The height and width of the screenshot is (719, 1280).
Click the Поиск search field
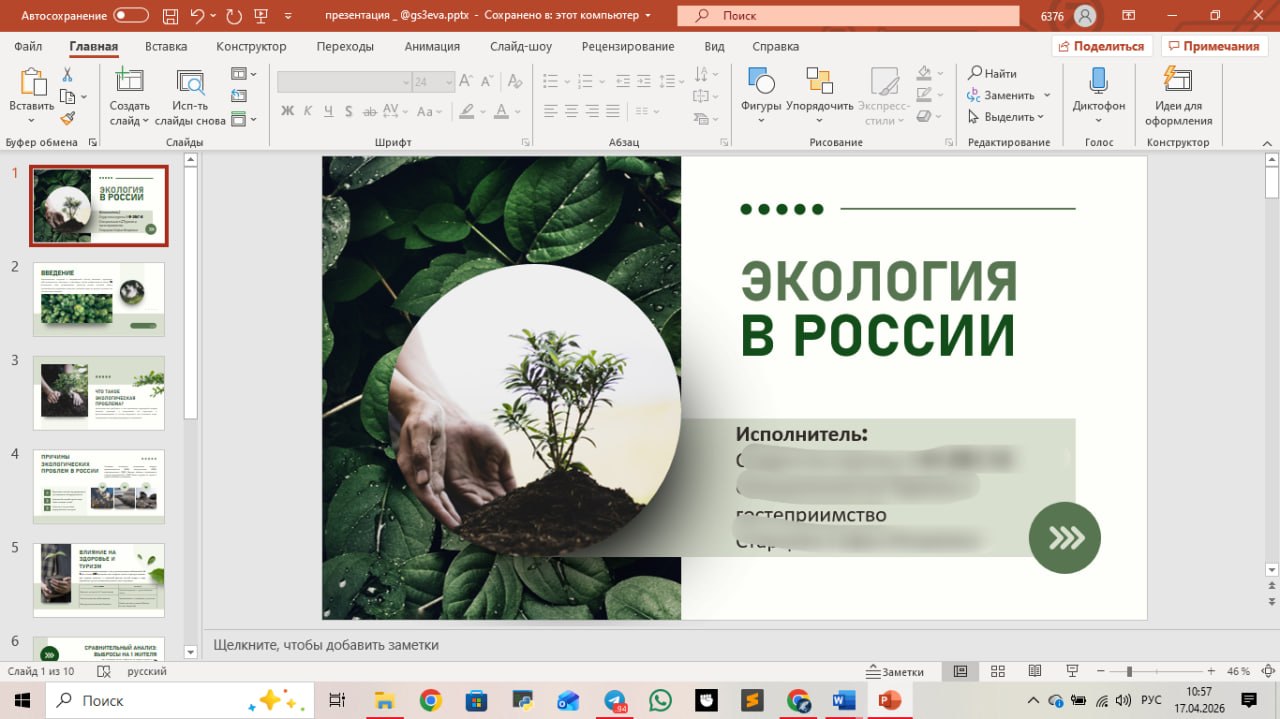click(x=848, y=16)
